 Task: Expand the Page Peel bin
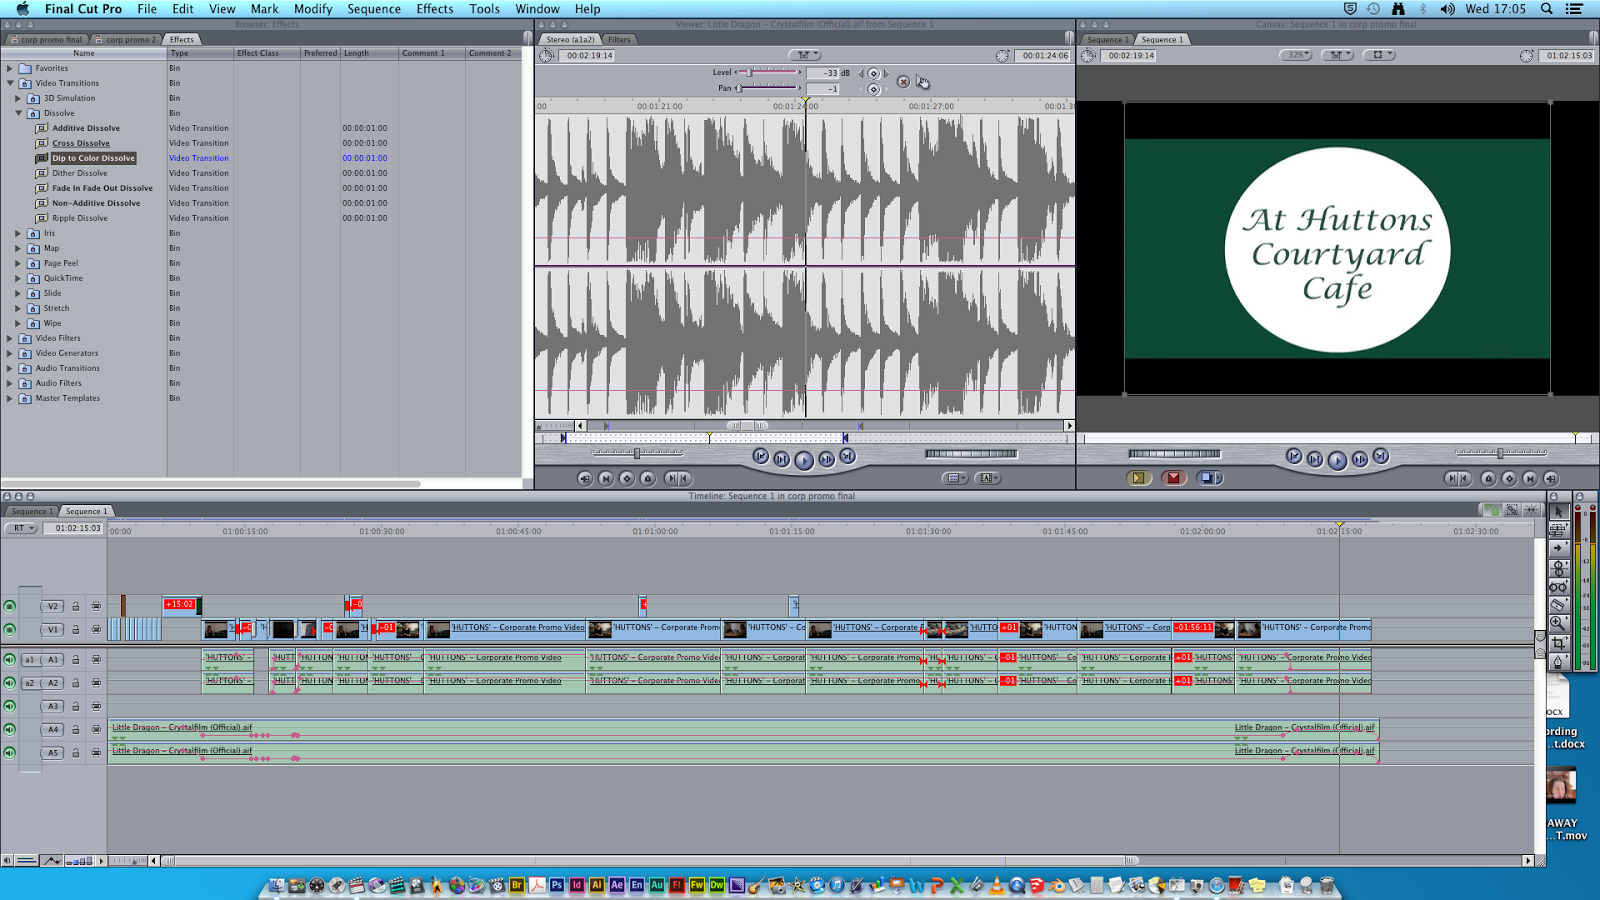tap(18, 263)
